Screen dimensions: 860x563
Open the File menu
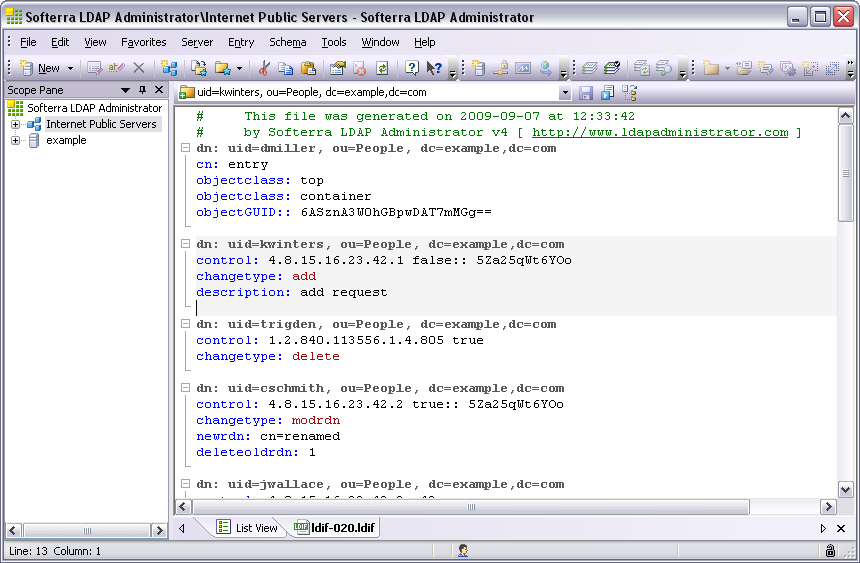coord(28,42)
